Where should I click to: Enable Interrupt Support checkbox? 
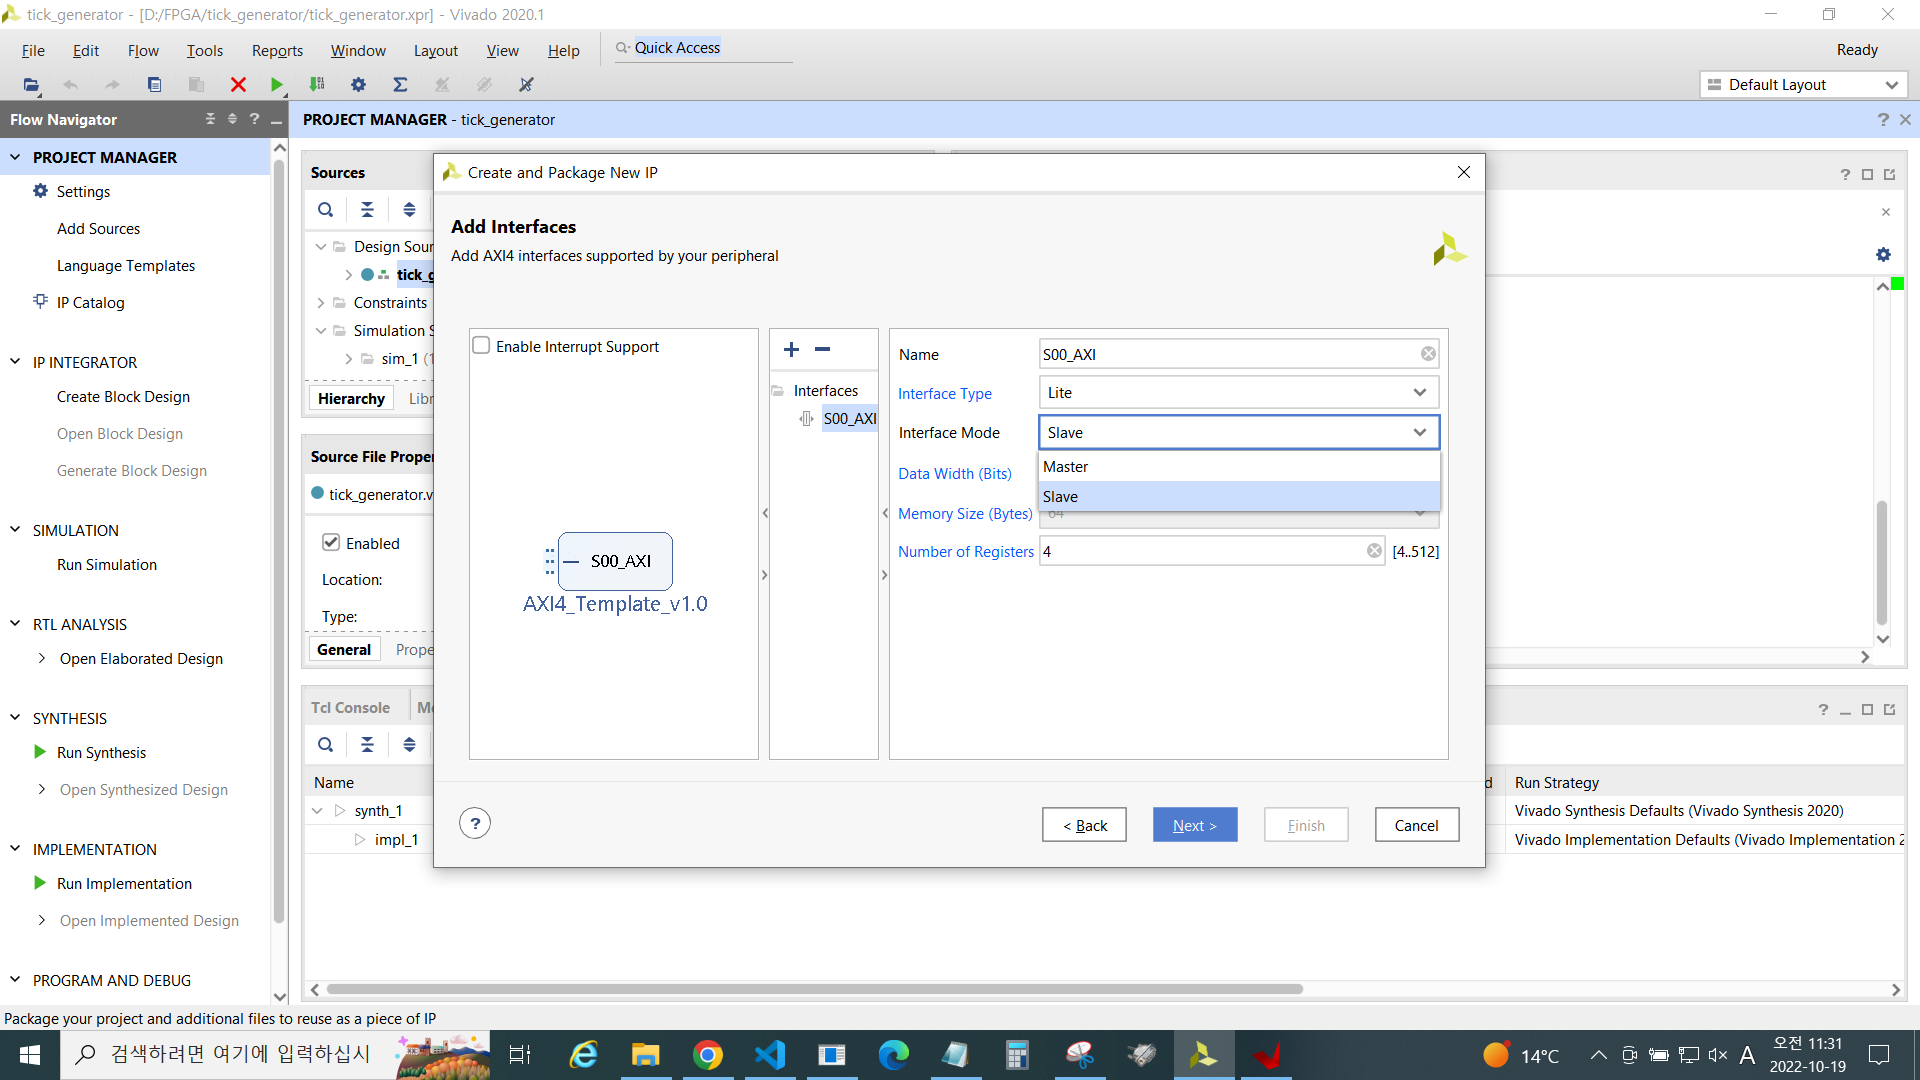tap(481, 346)
